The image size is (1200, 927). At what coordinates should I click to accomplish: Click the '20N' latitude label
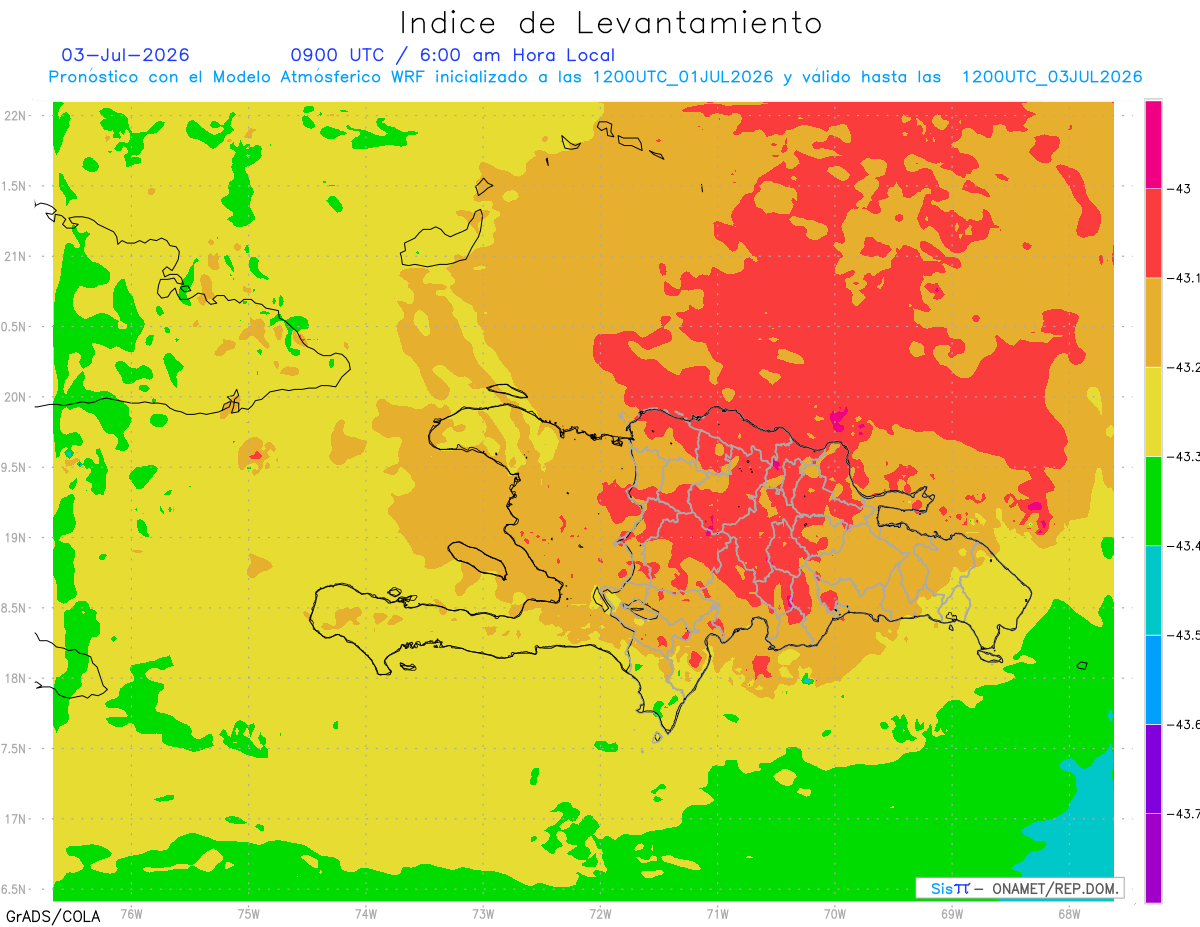point(17,397)
